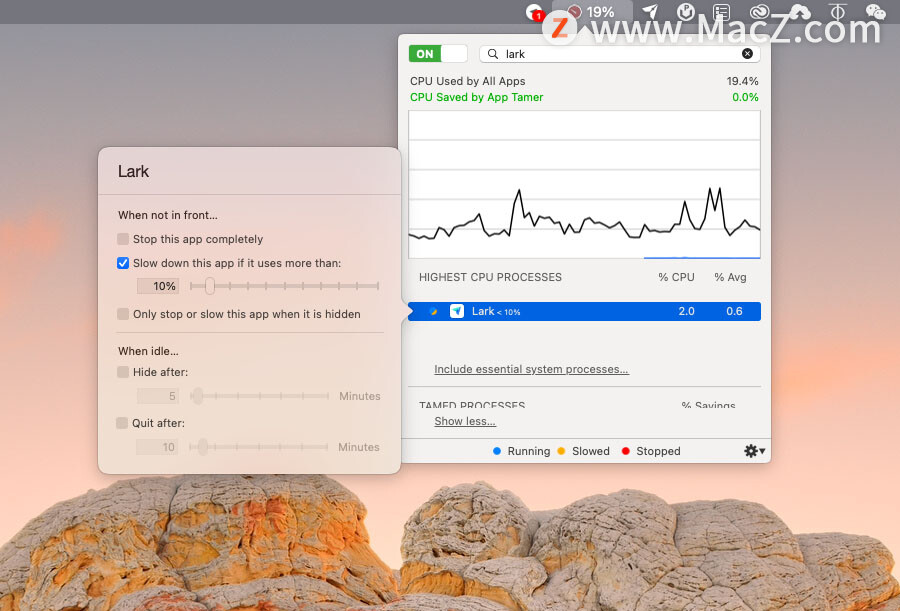The width and height of the screenshot is (900, 611).
Task: Click the hexagon P menu bar icon
Action: [x=686, y=11]
